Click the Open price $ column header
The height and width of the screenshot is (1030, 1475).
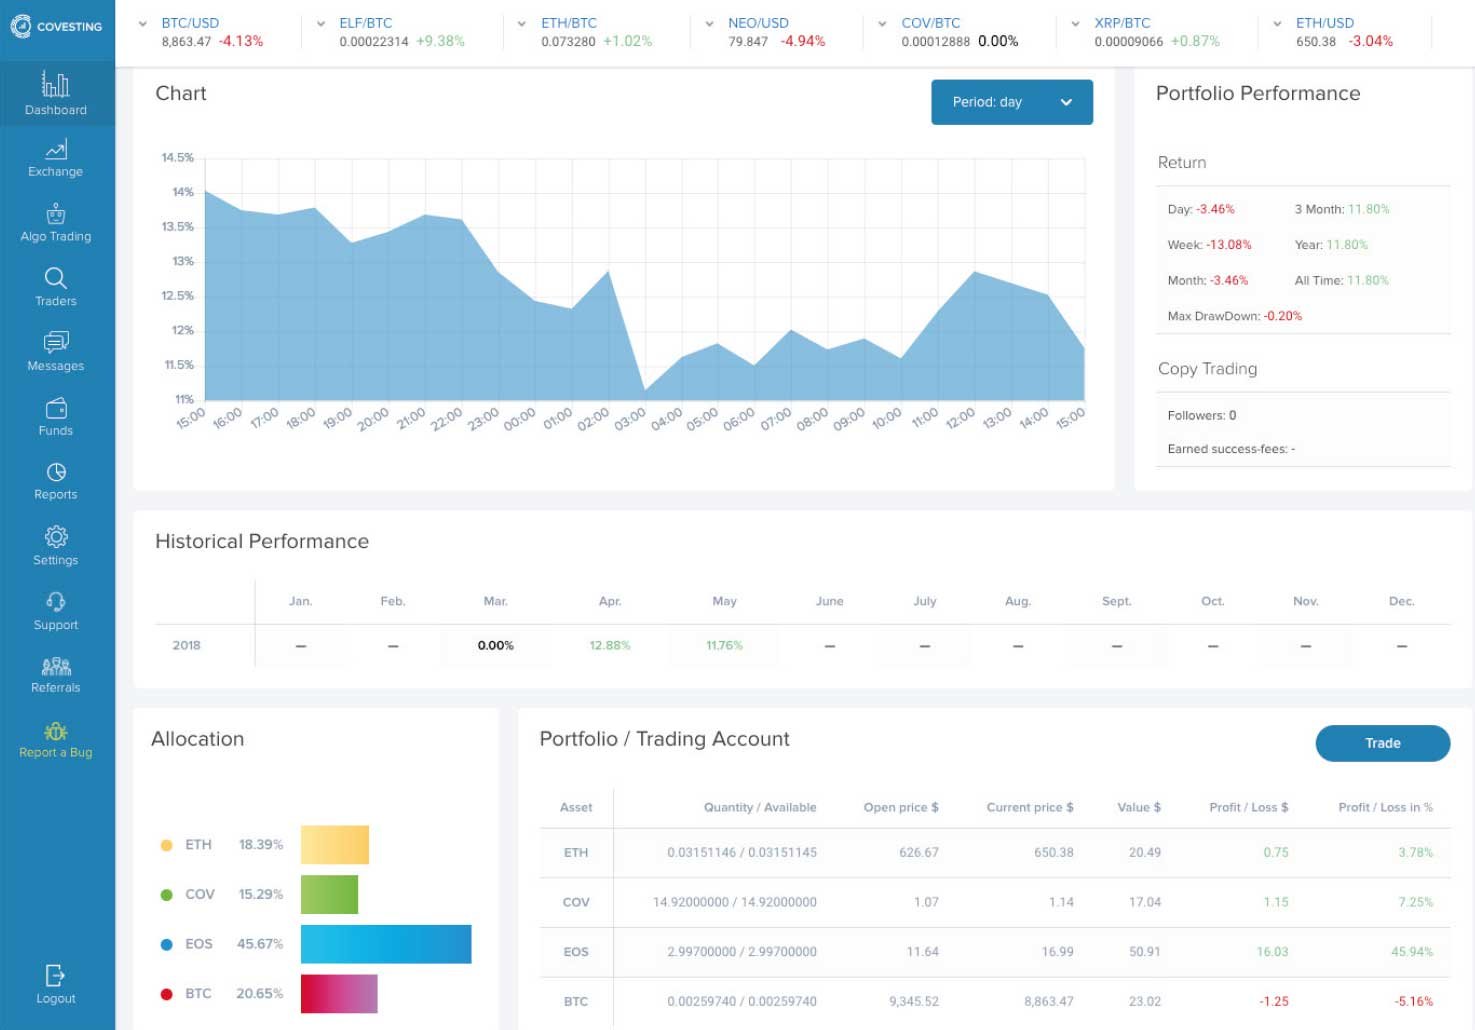901,807
